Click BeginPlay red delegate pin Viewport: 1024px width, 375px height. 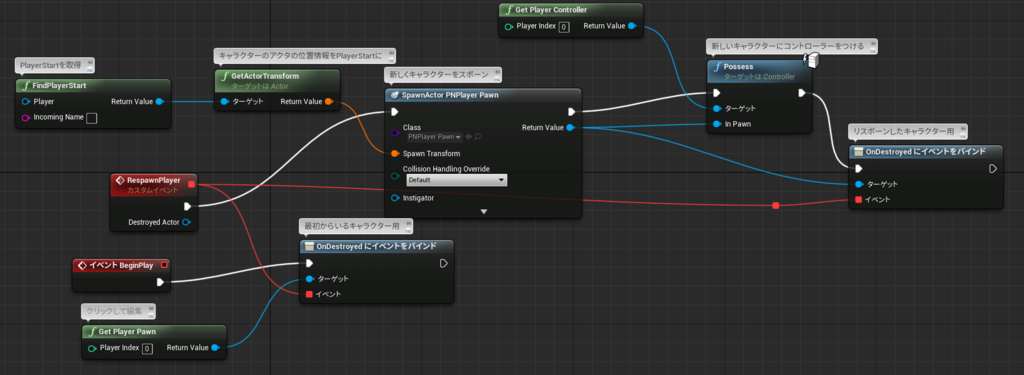pyautogui.click(x=164, y=265)
